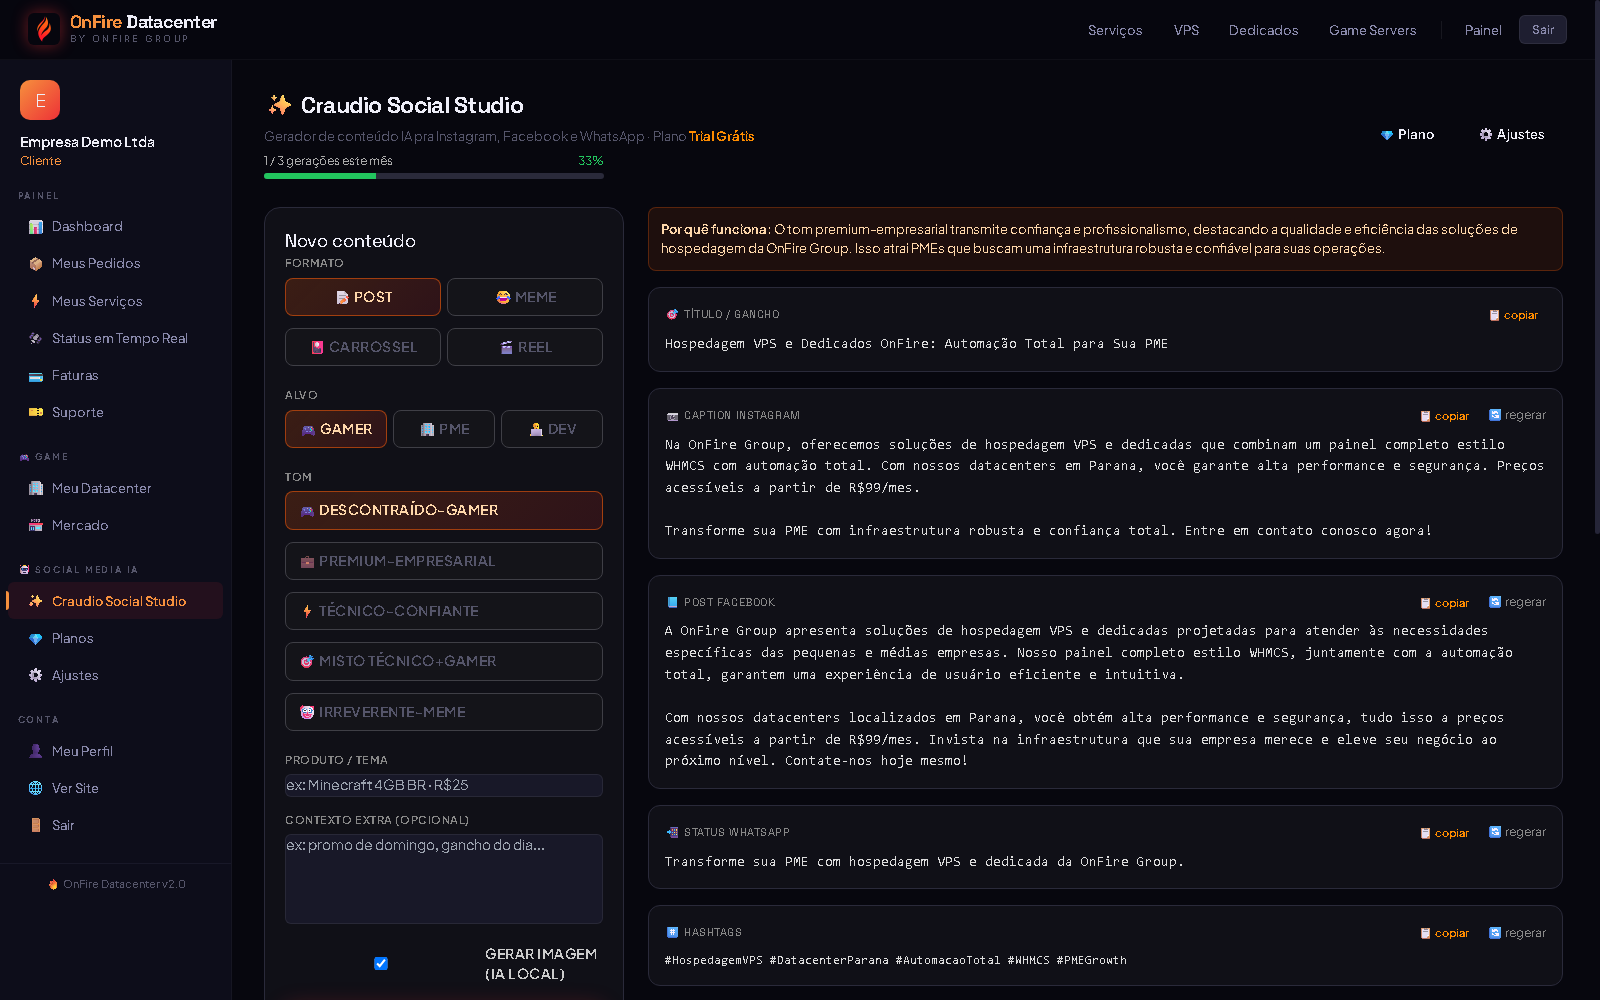The image size is (1600, 1000).
Task: Click the orange E company avatar
Action: pos(40,100)
